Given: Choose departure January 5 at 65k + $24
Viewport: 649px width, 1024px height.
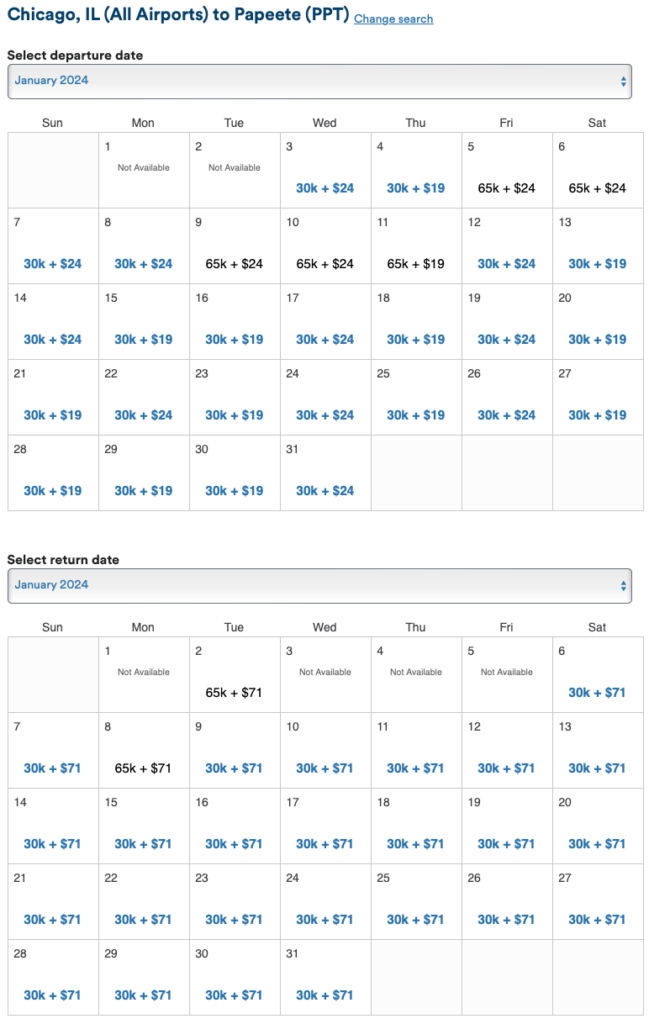Looking at the screenshot, I should coord(507,188).
